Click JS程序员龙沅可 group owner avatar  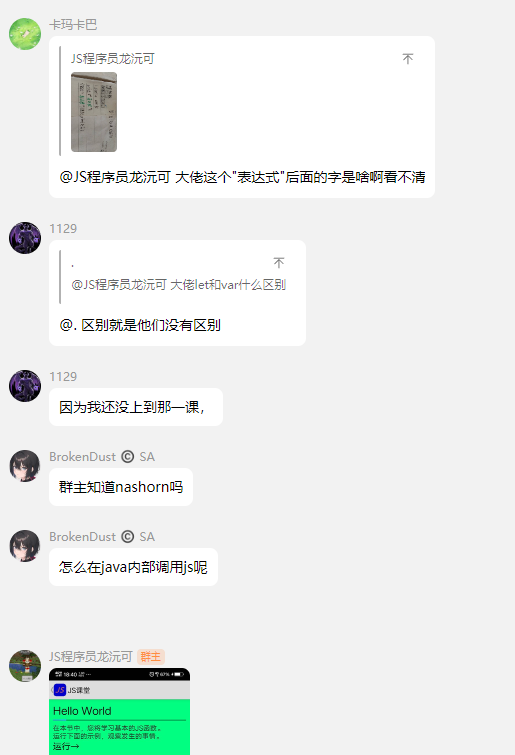pos(25,665)
